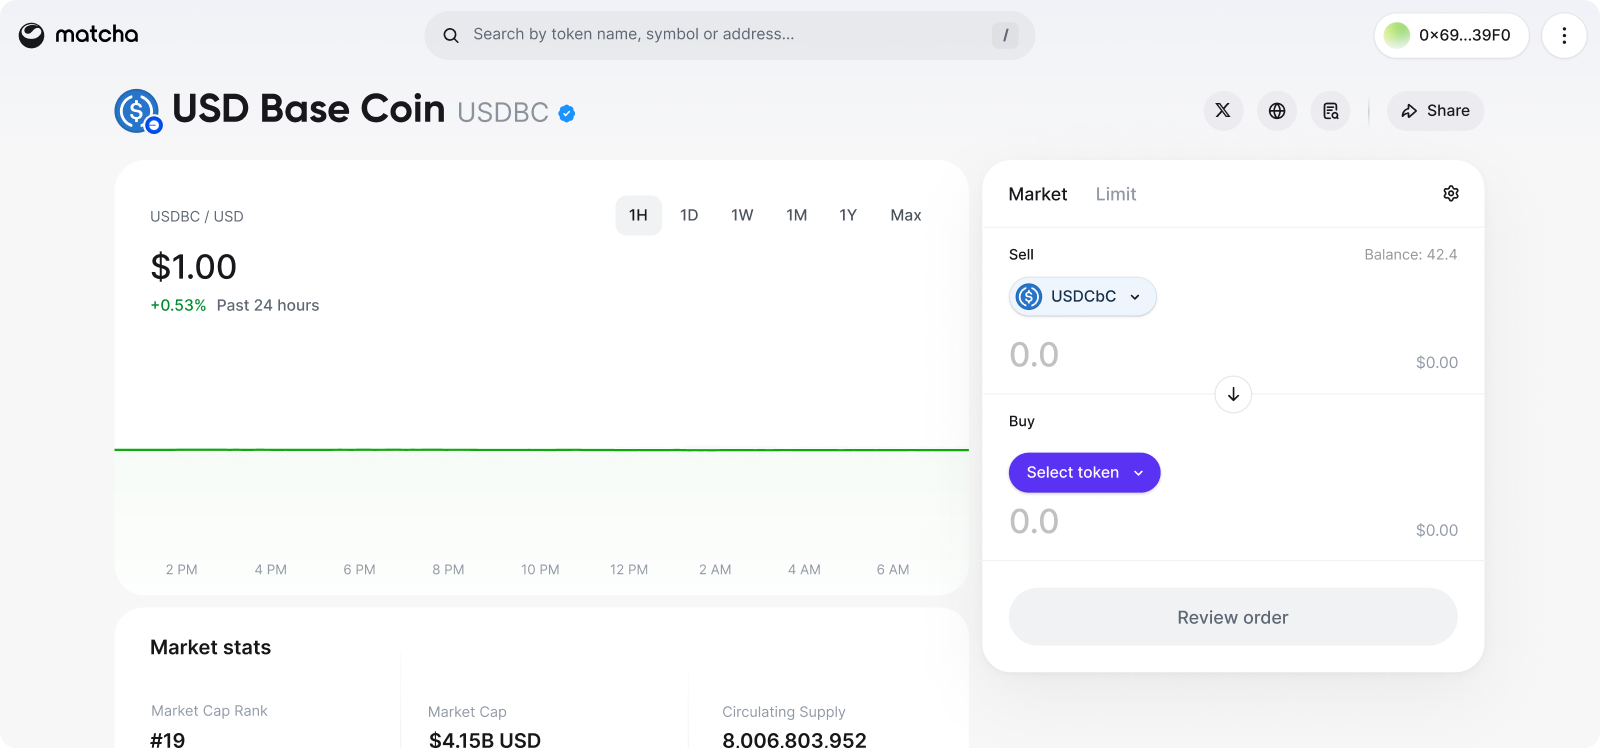
Task: Click the green wallet avatar icon
Action: point(1397,35)
